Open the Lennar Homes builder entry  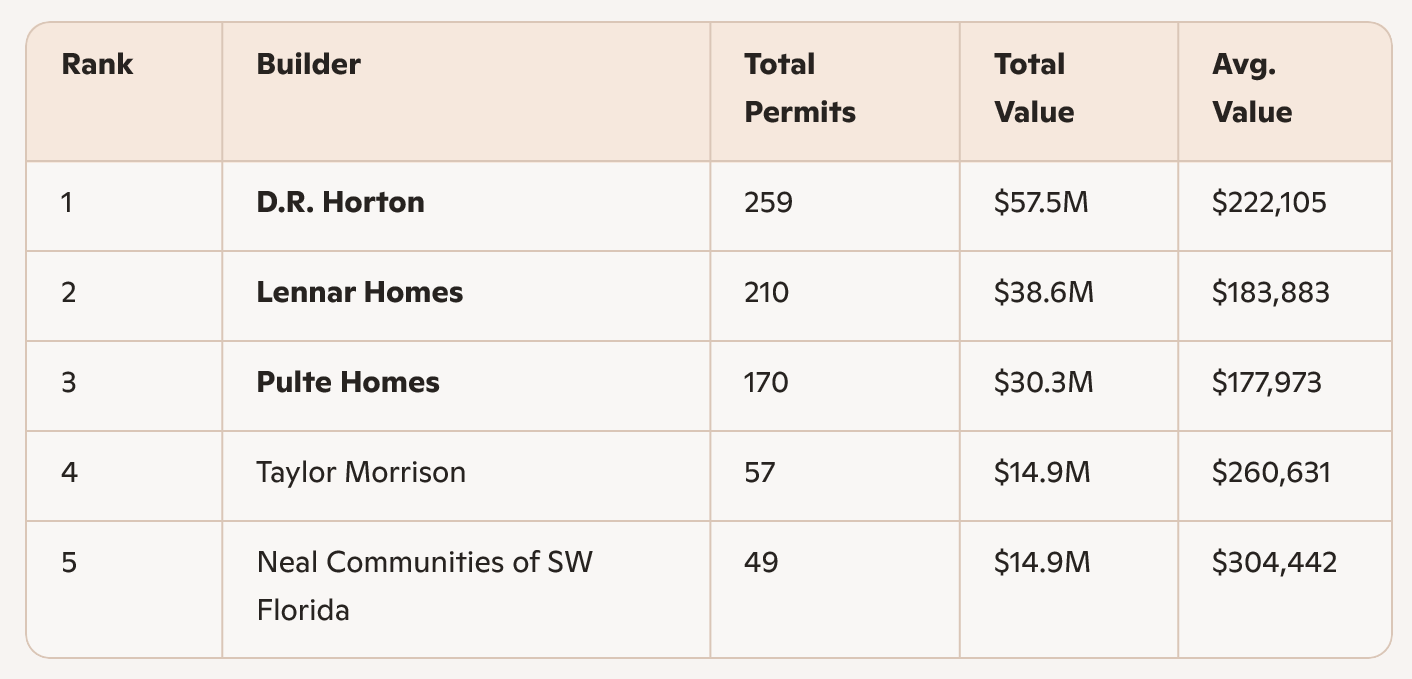359,293
